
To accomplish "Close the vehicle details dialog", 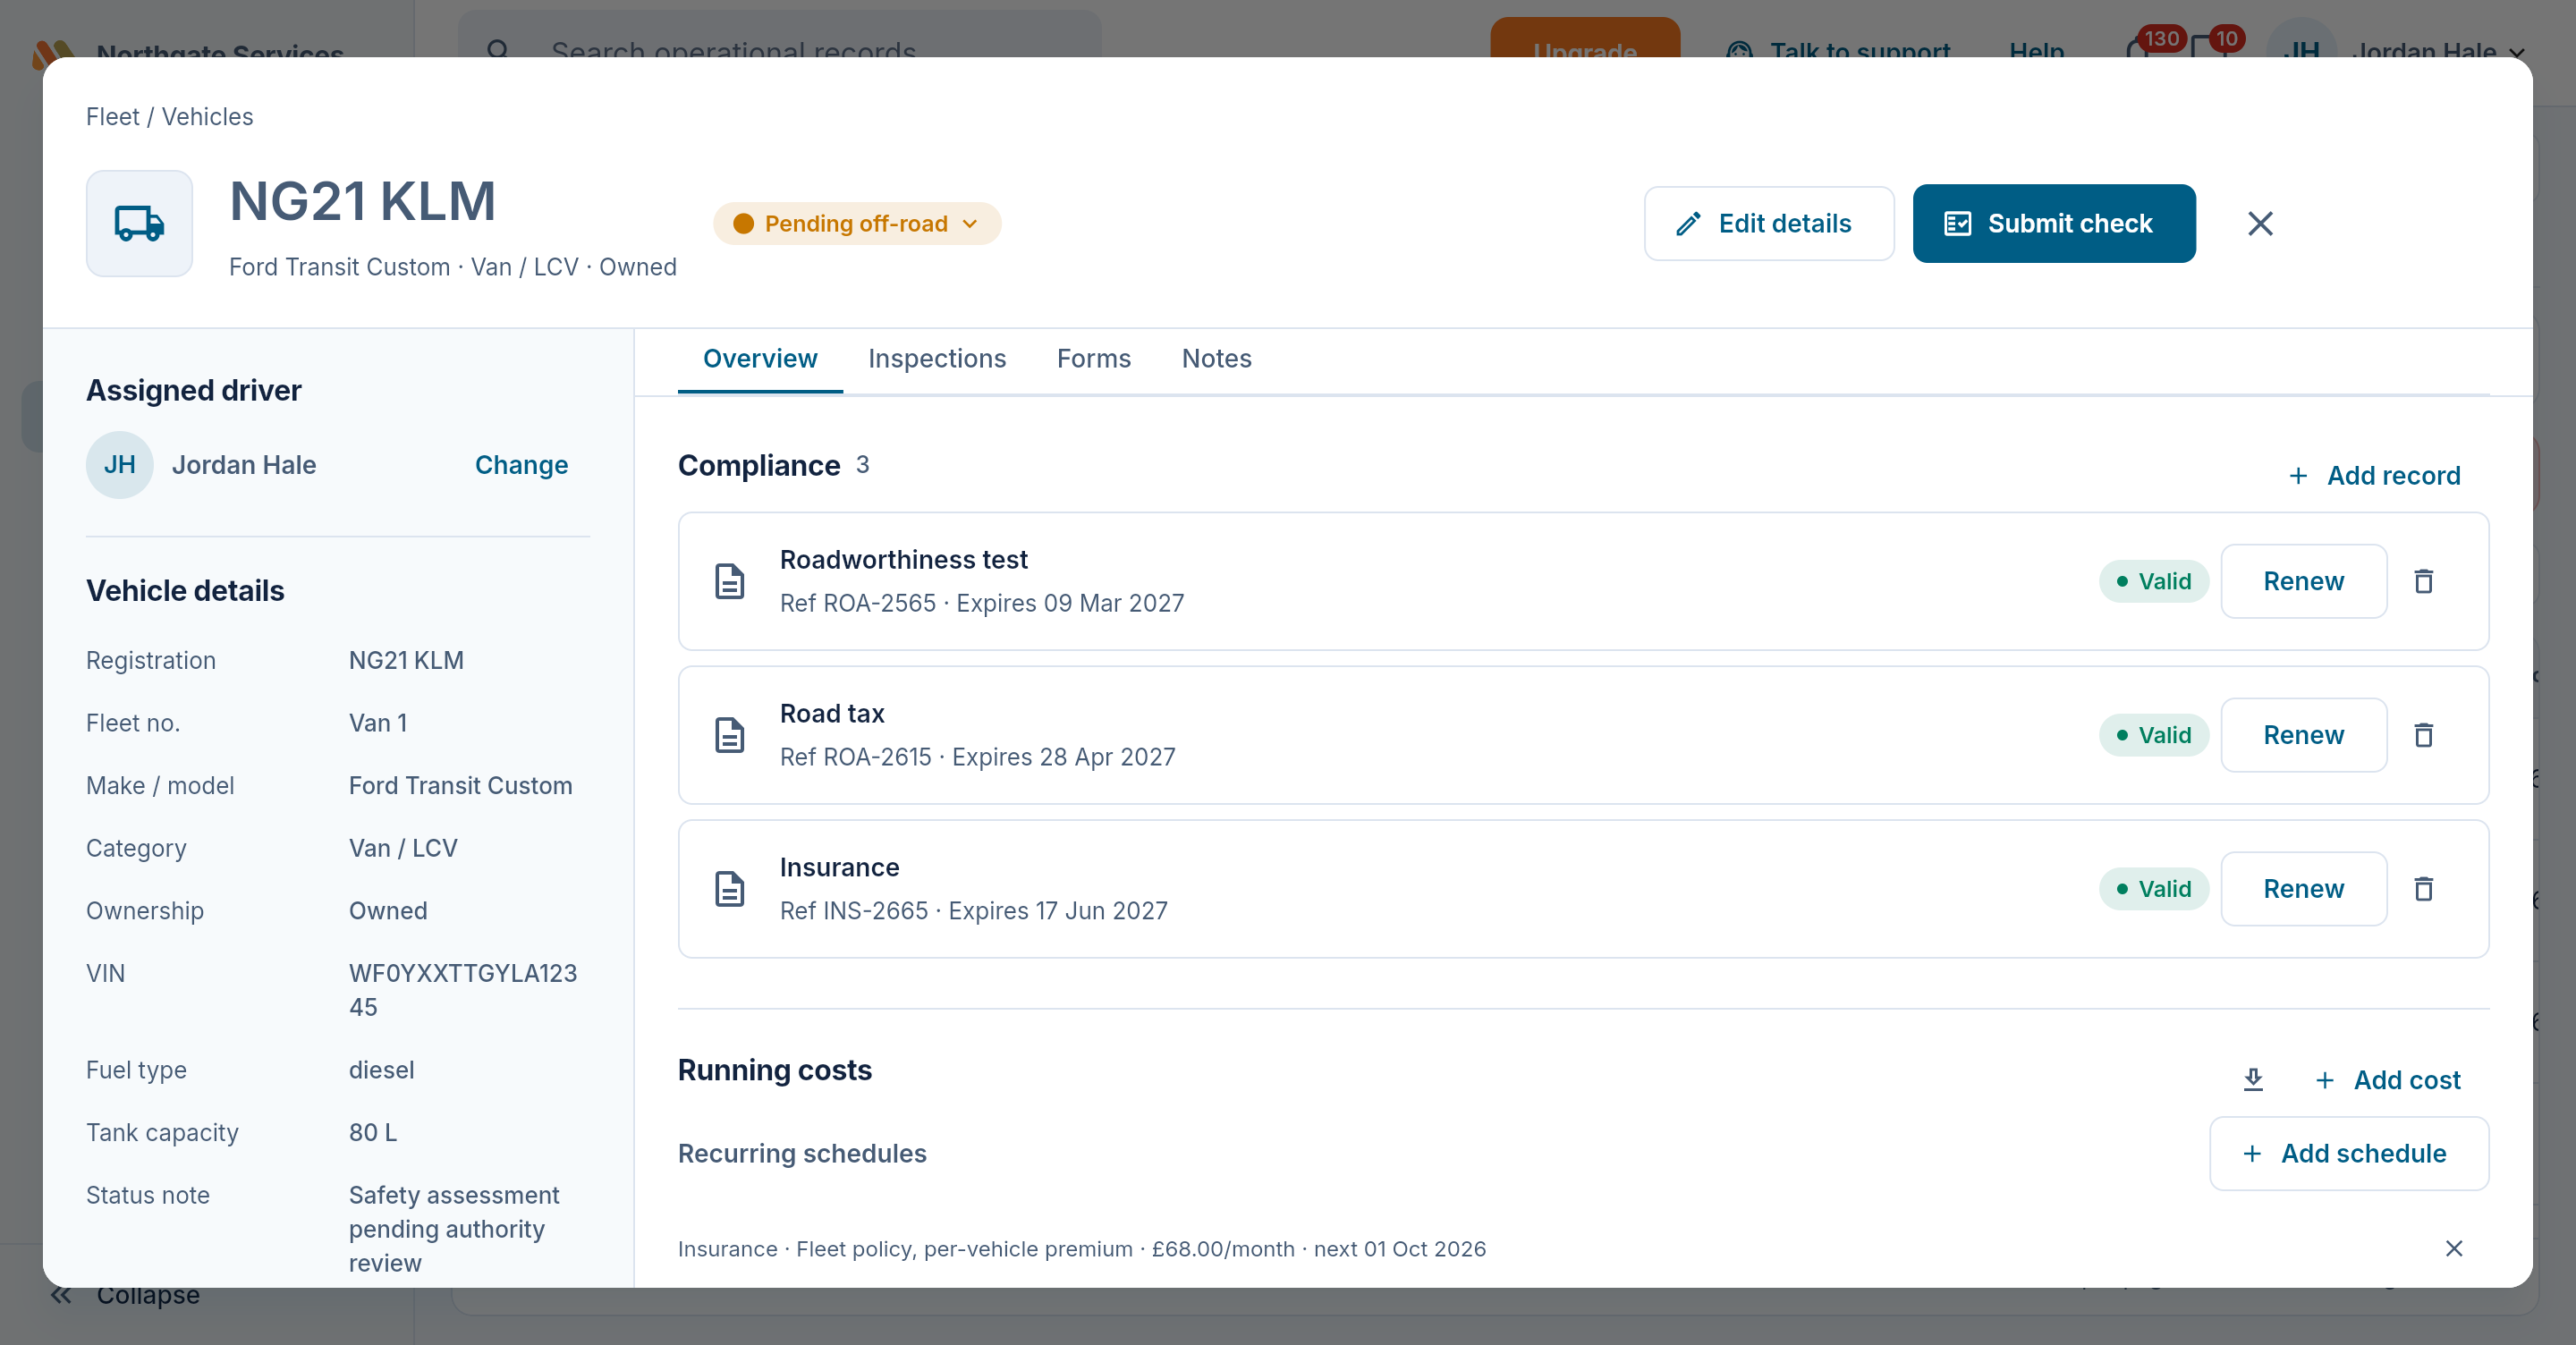I will (2259, 223).
